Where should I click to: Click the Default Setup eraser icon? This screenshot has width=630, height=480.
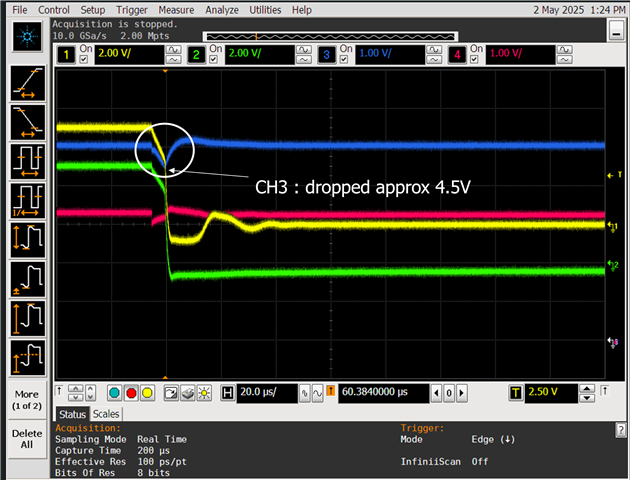tap(188, 393)
